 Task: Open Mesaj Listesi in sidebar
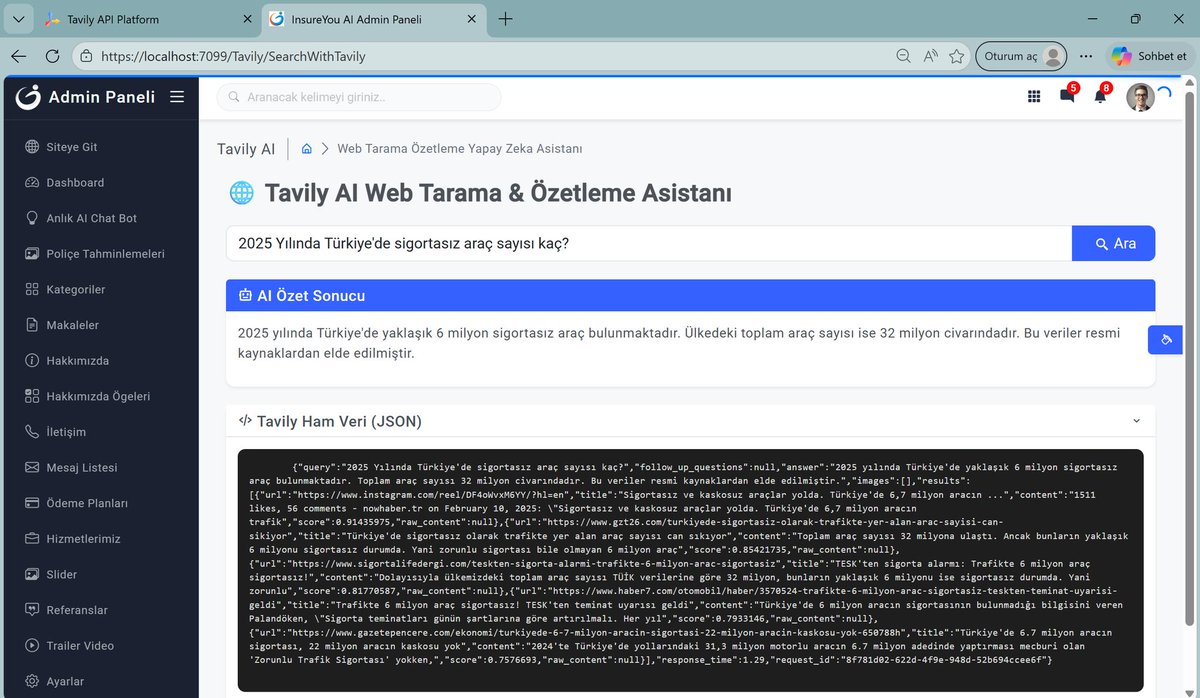click(82, 468)
